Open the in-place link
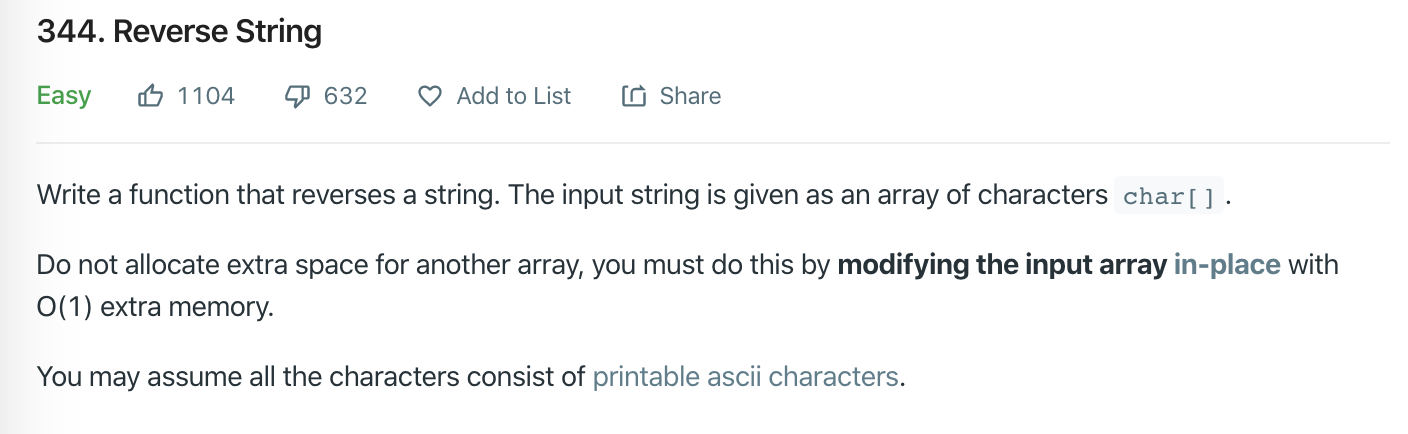Viewport: 1408px width, 434px height. (x=1227, y=265)
